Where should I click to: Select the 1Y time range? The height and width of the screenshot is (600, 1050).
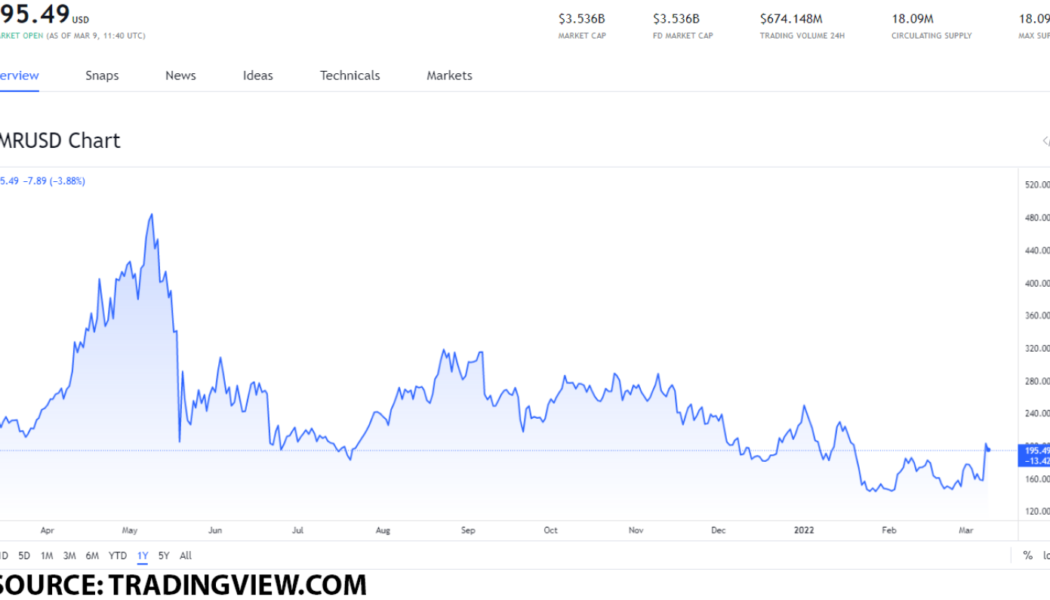point(142,555)
